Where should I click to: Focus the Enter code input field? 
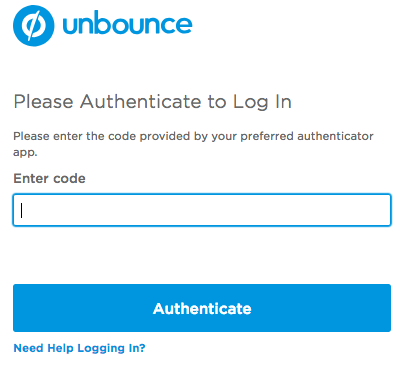[202, 210]
